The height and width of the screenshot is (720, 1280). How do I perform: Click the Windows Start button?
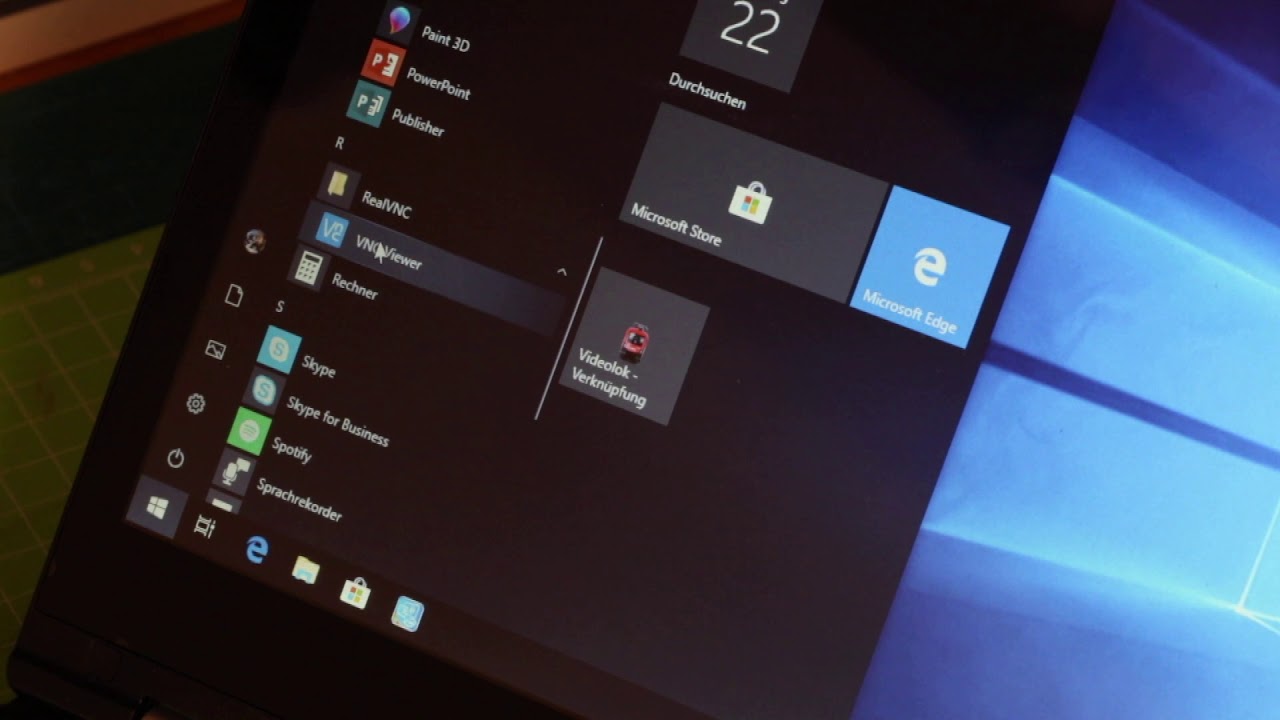tap(156, 508)
